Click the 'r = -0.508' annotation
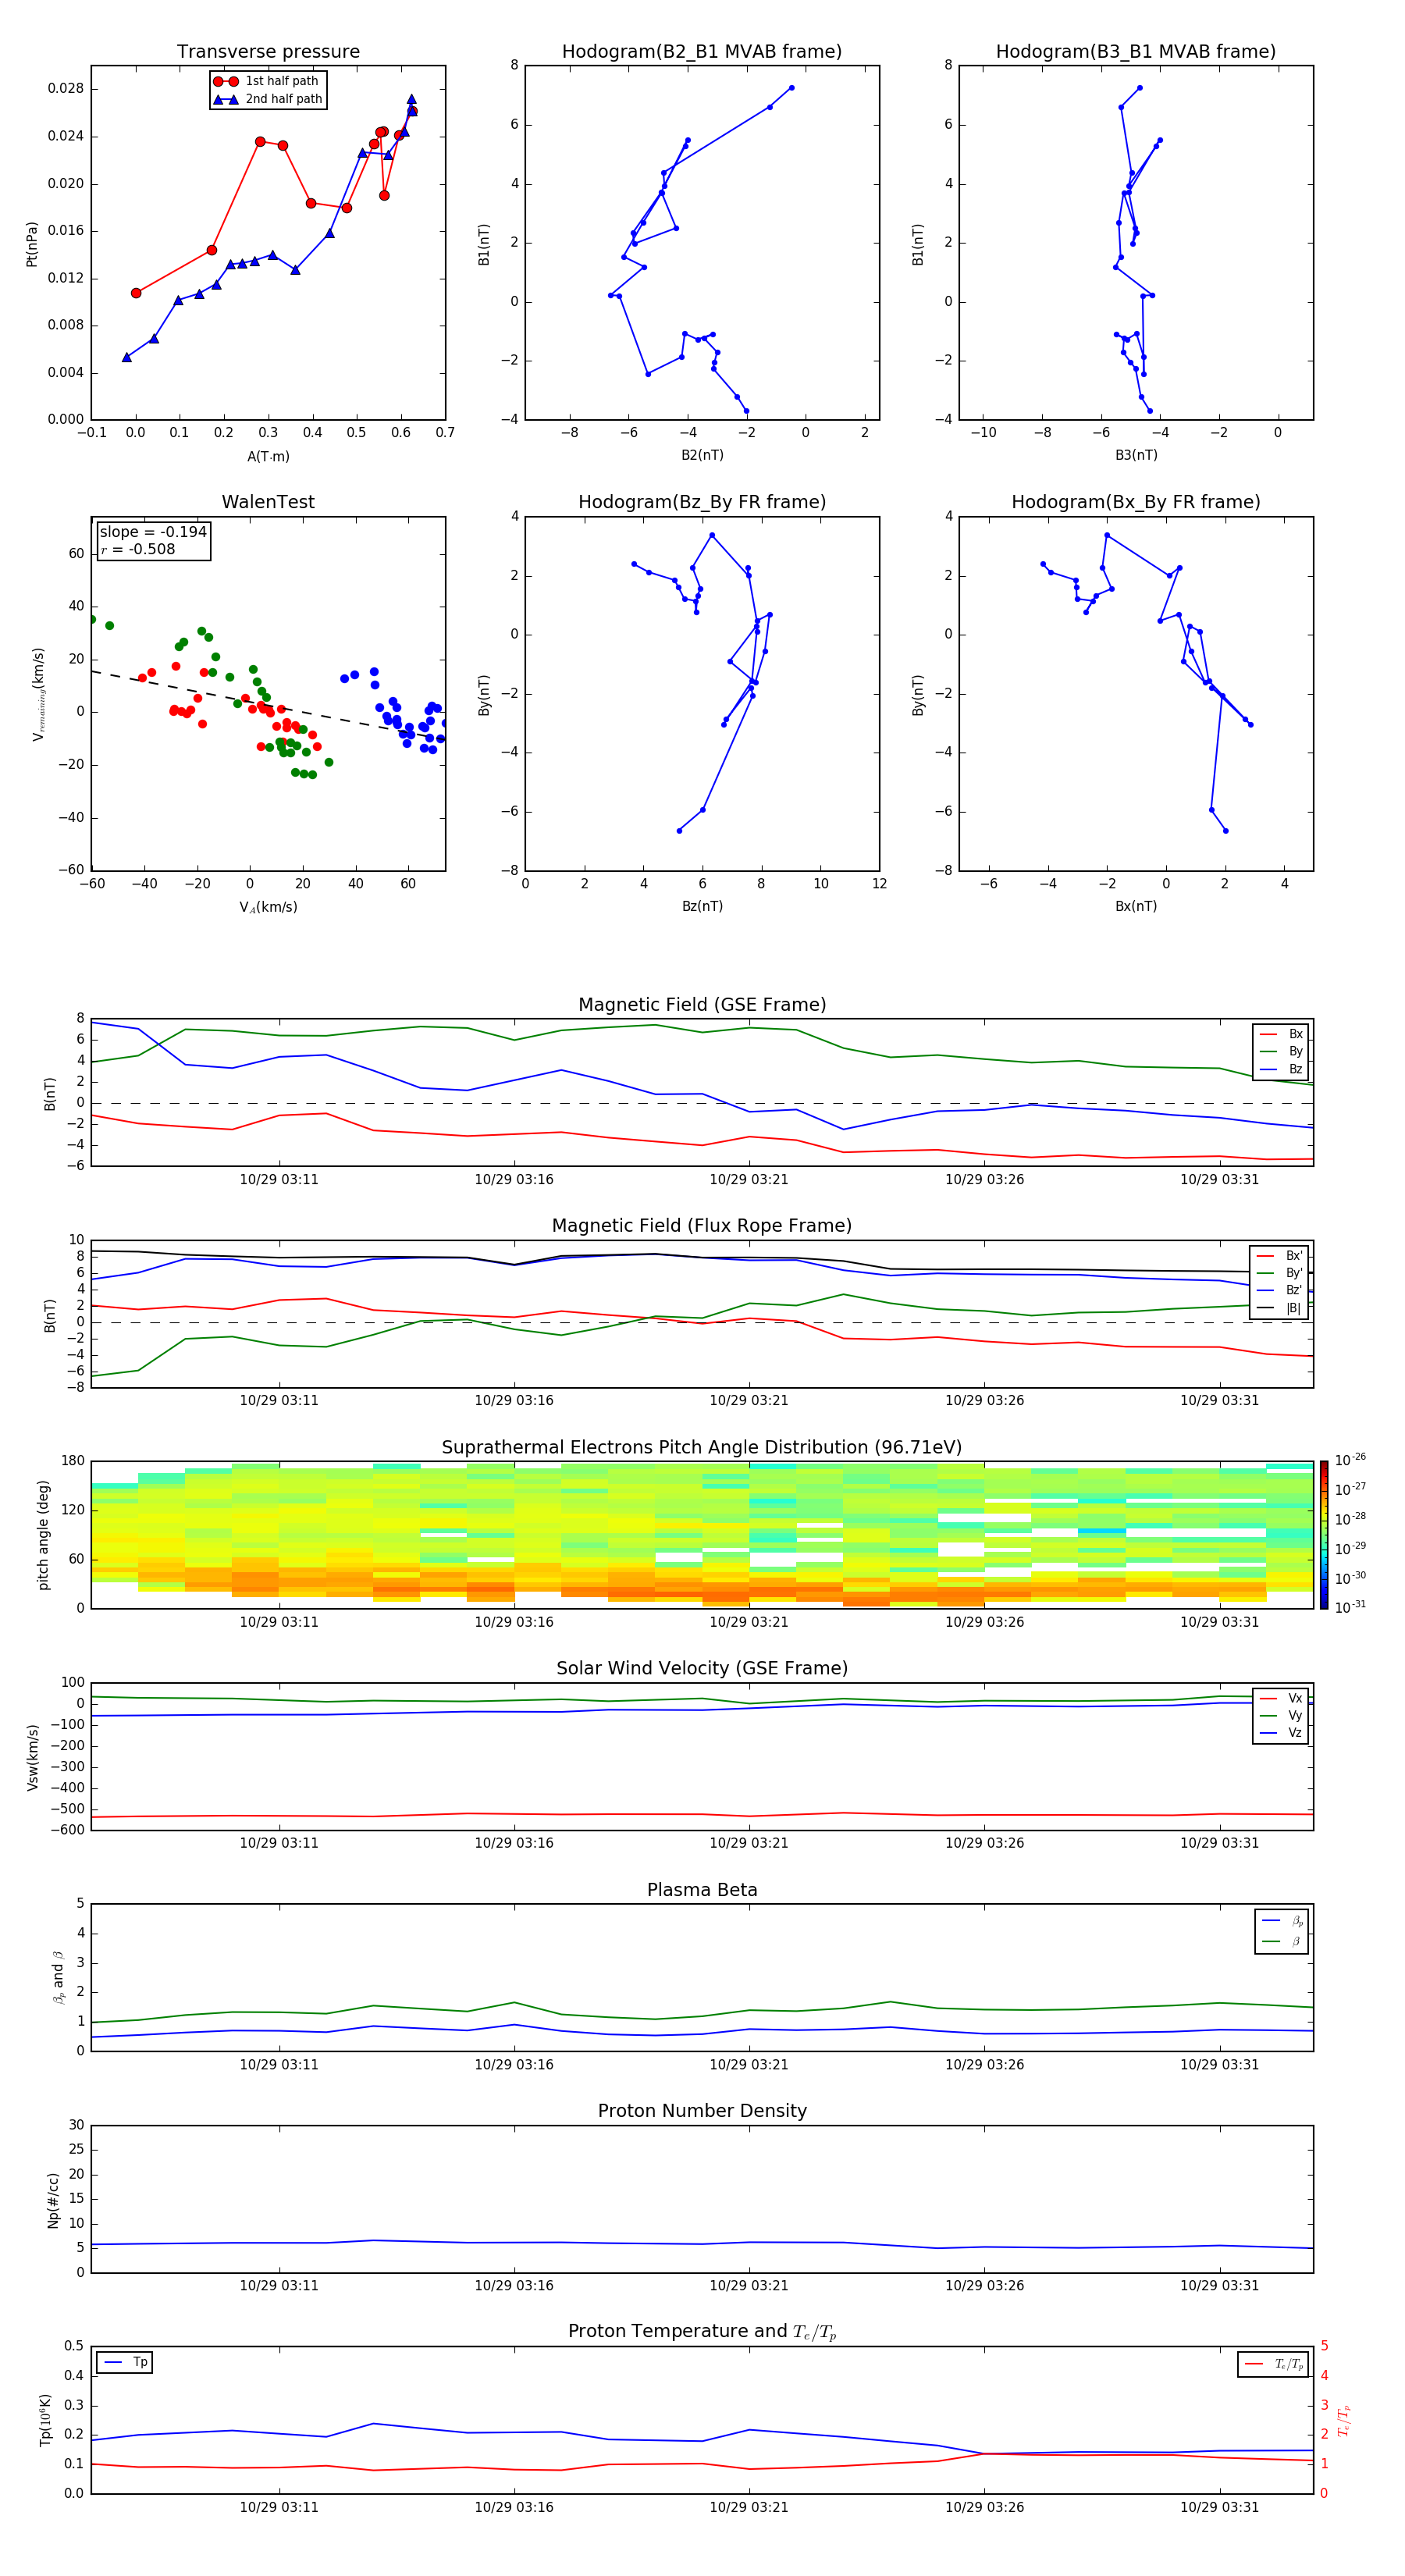The height and width of the screenshot is (2576, 1405). [x=138, y=549]
